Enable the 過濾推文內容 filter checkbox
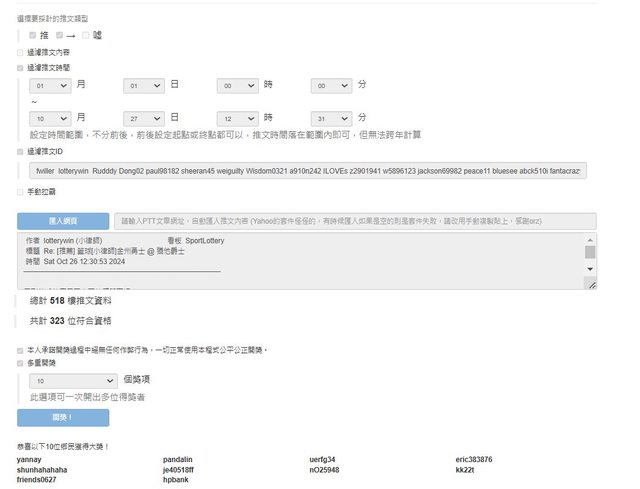 [x=20, y=52]
